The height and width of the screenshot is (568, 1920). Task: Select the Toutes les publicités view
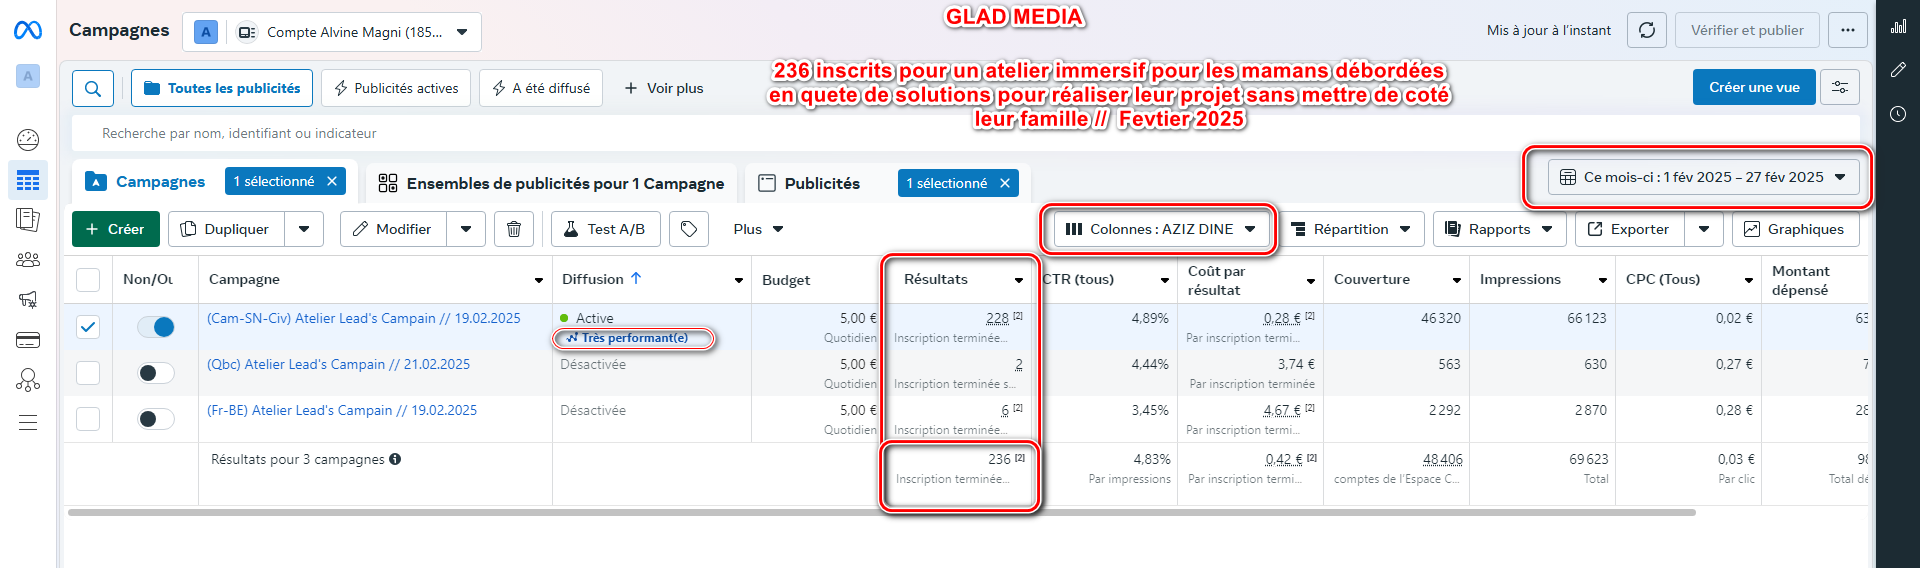tap(222, 88)
